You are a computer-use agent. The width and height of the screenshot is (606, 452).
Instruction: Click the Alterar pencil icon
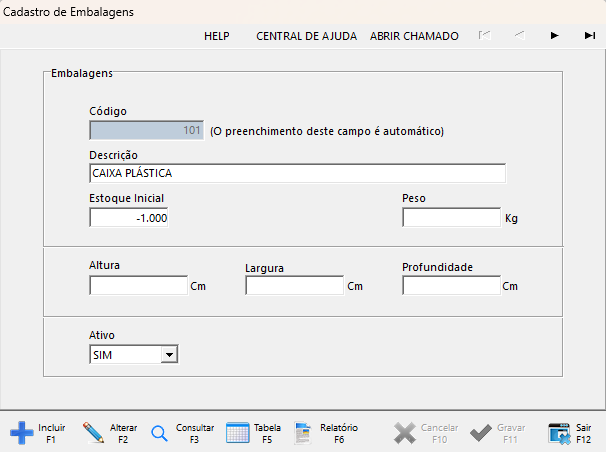pyautogui.click(x=94, y=433)
